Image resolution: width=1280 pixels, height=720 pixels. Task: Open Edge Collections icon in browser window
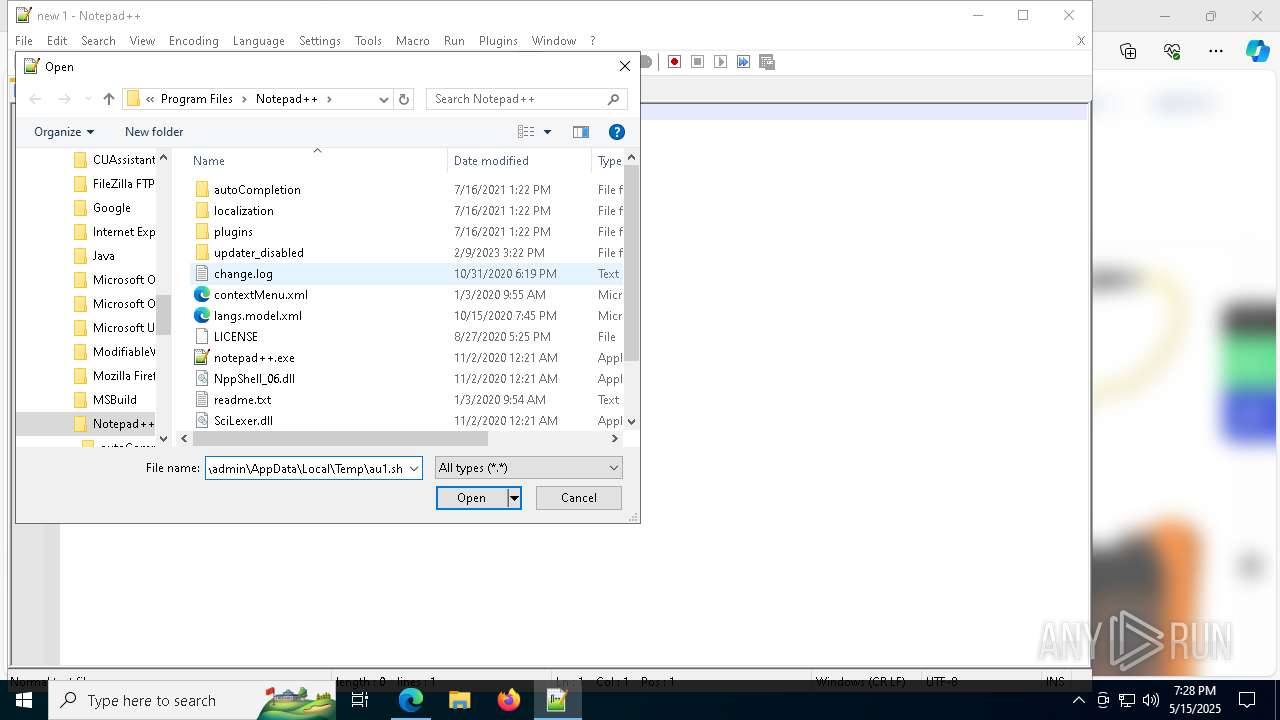tap(1128, 51)
